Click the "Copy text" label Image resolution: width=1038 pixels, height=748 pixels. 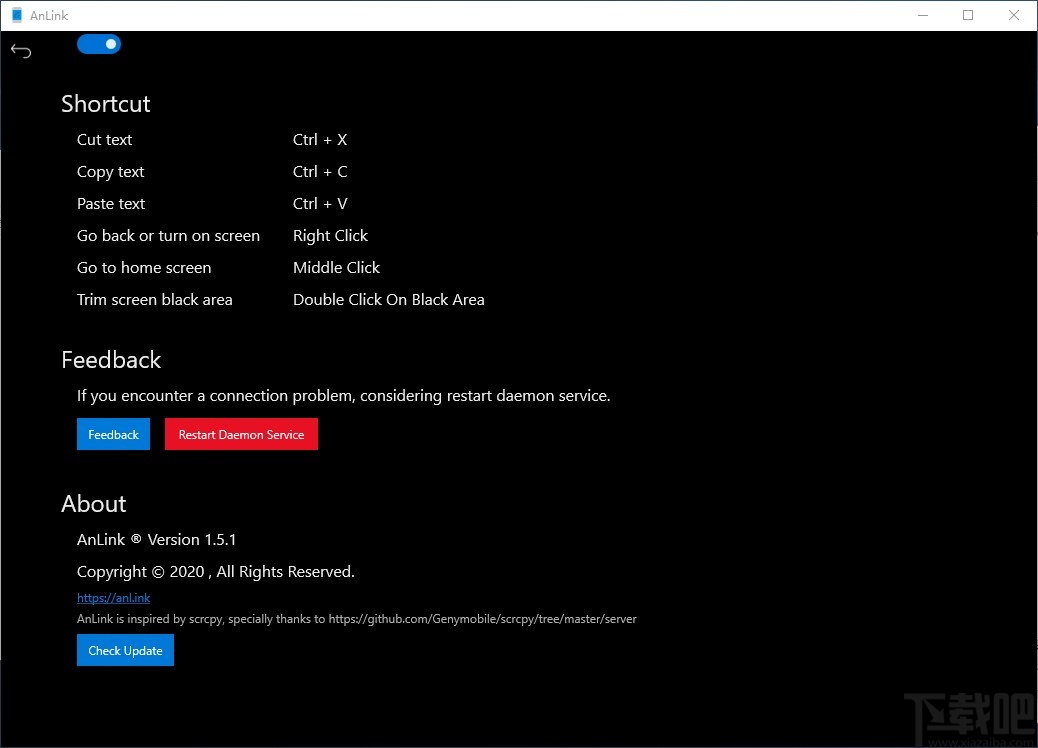click(x=111, y=172)
